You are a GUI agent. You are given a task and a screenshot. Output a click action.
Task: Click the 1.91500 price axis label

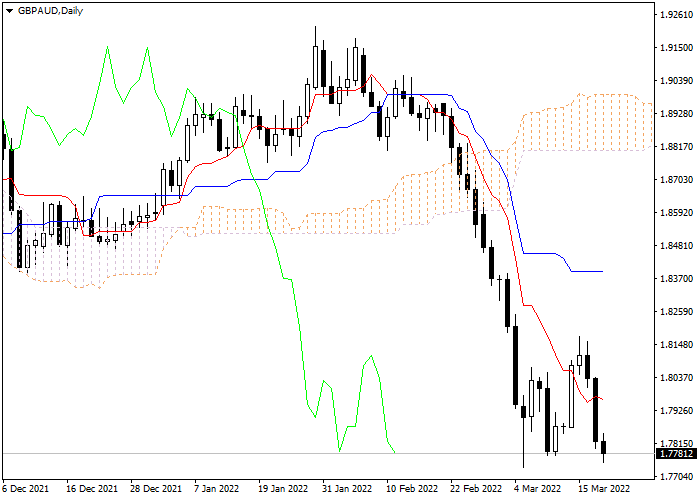(x=677, y=48)
